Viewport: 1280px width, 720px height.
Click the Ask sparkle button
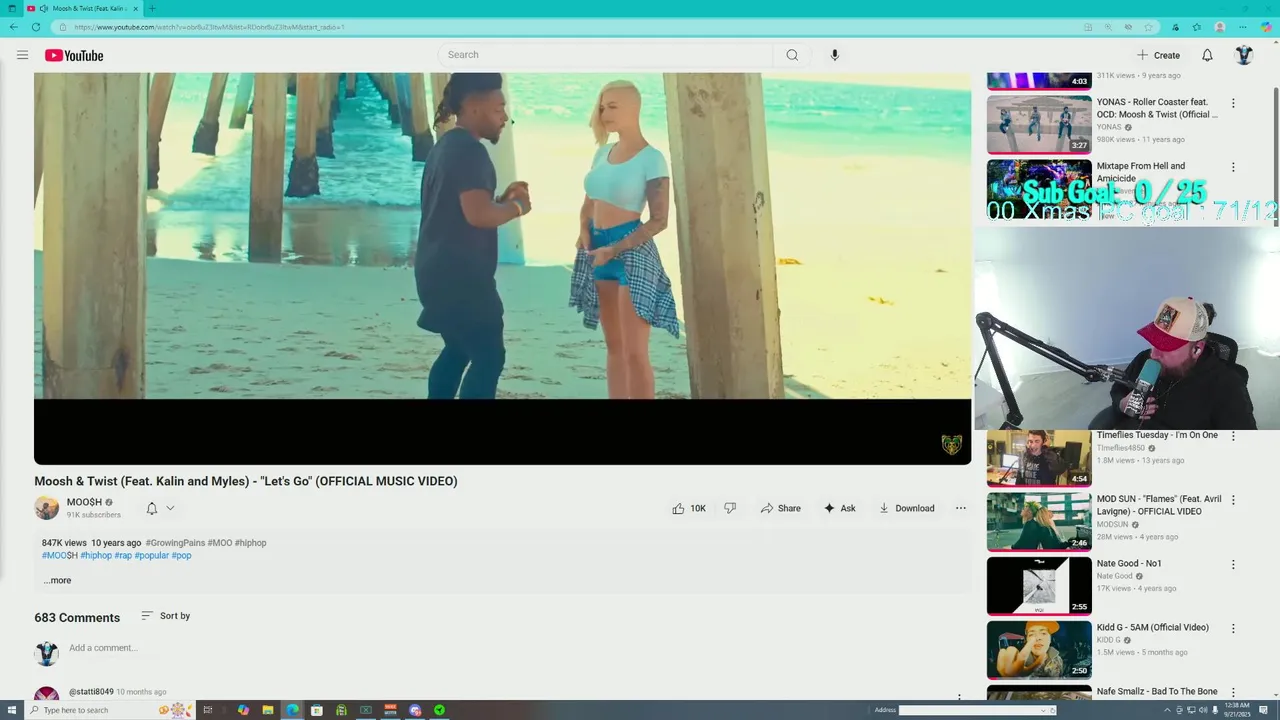(839, 508)
